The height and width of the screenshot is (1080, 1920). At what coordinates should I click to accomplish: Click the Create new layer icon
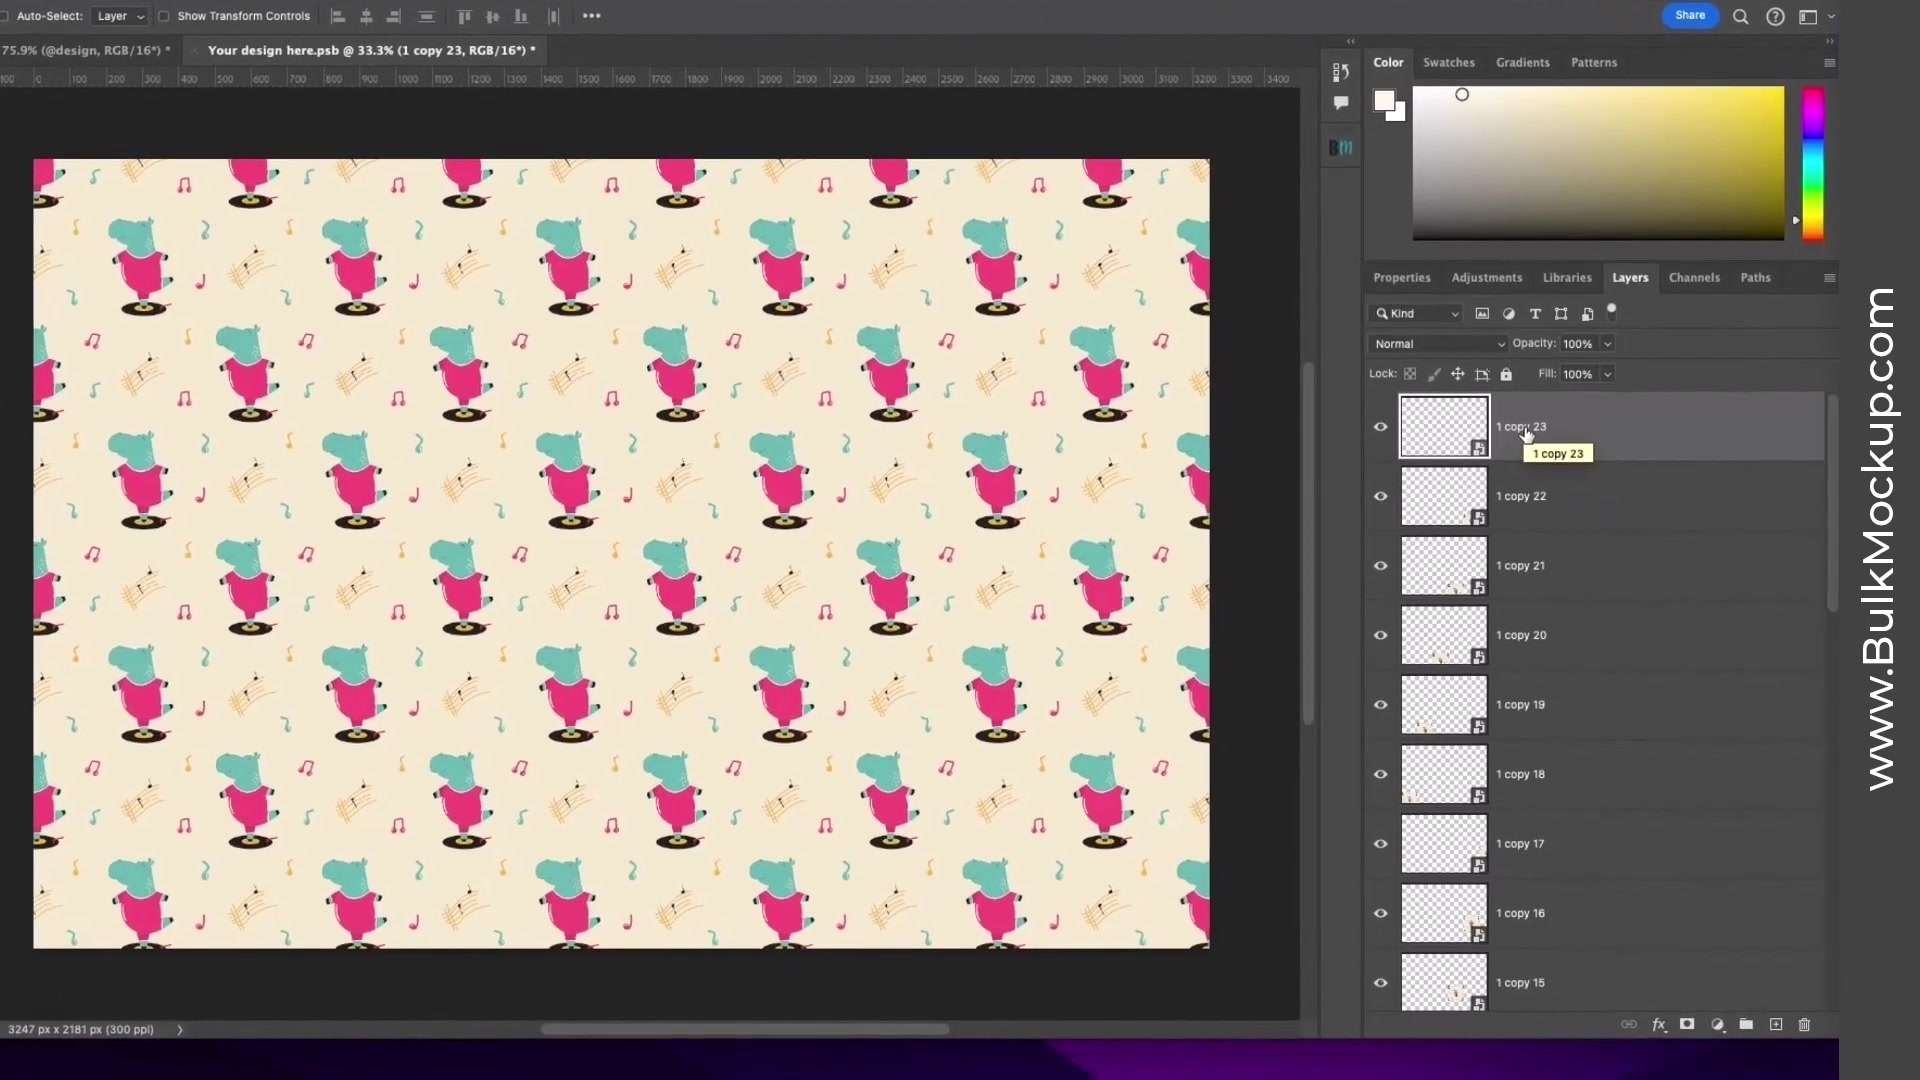(1776, 1024)
